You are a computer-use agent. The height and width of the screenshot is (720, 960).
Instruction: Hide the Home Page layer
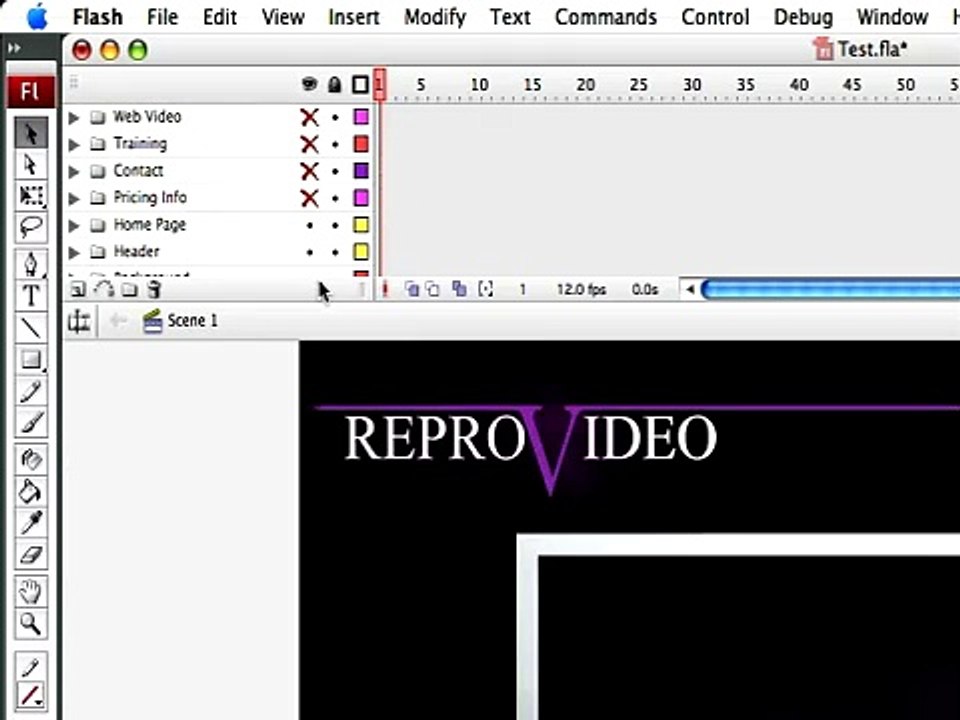(x=310, y=225)
